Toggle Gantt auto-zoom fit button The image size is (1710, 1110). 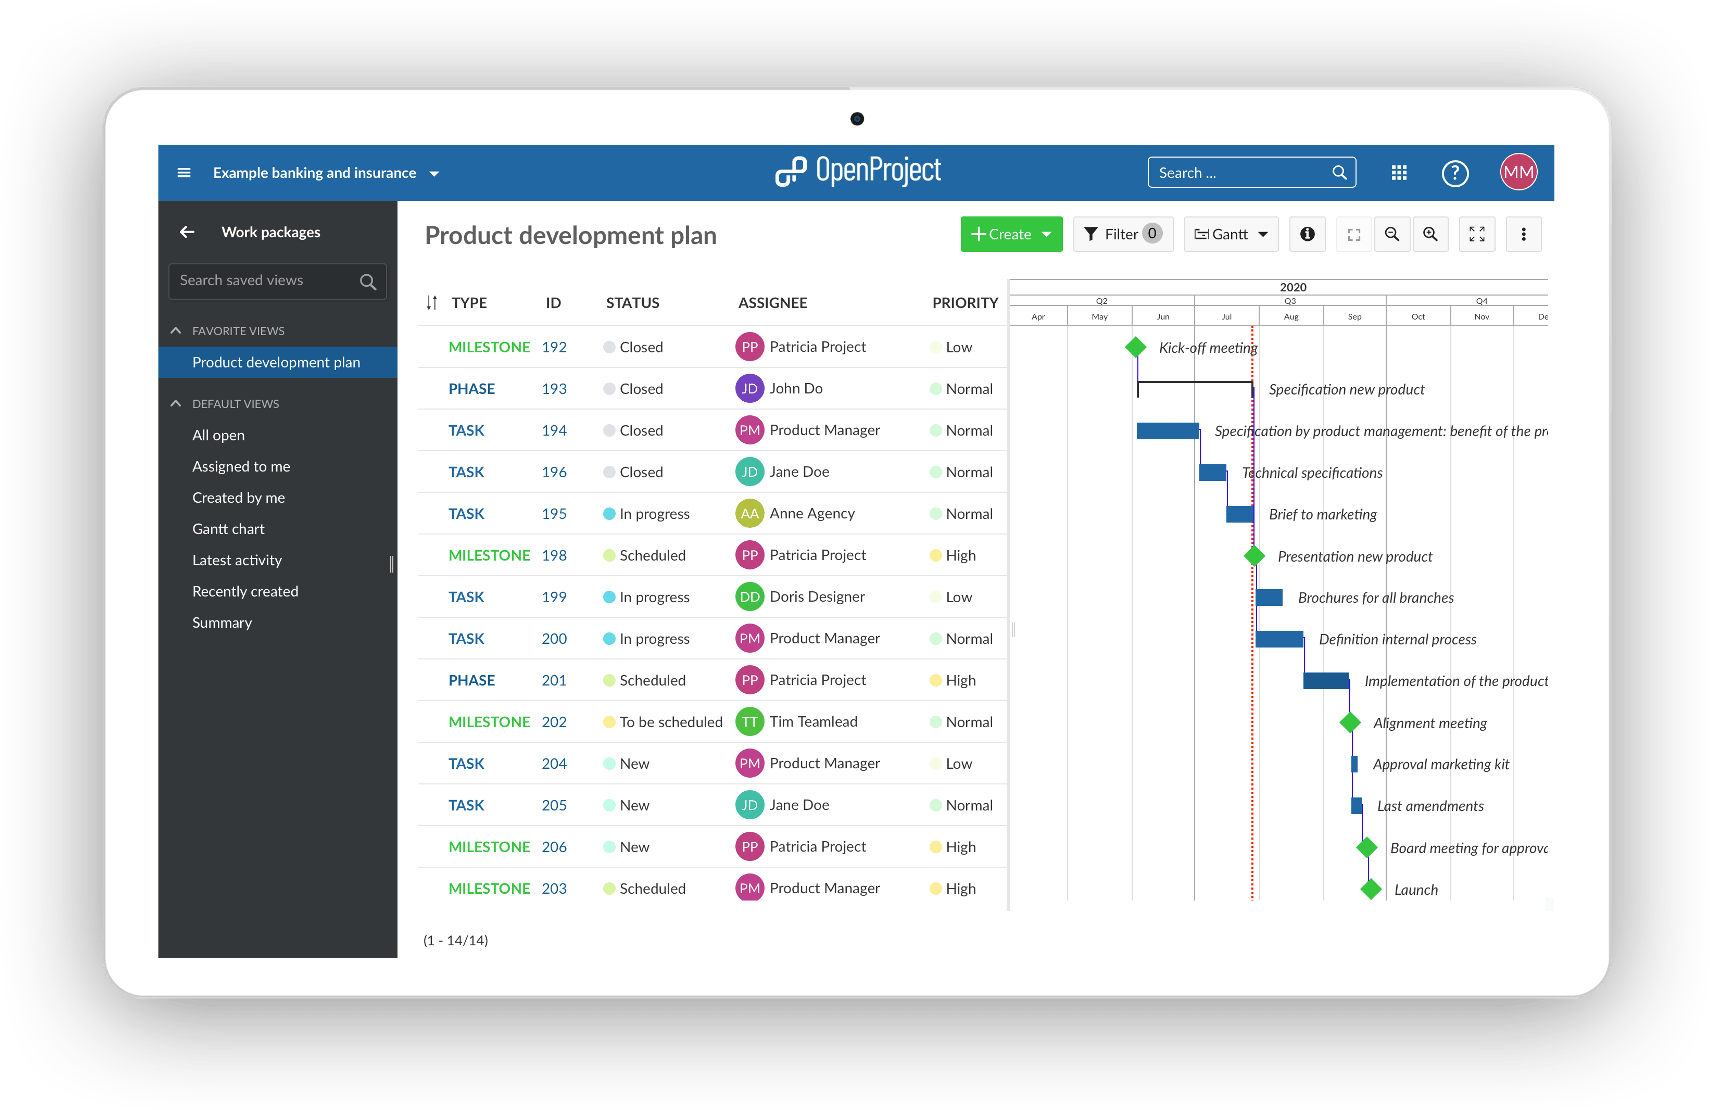point(1353,234)
